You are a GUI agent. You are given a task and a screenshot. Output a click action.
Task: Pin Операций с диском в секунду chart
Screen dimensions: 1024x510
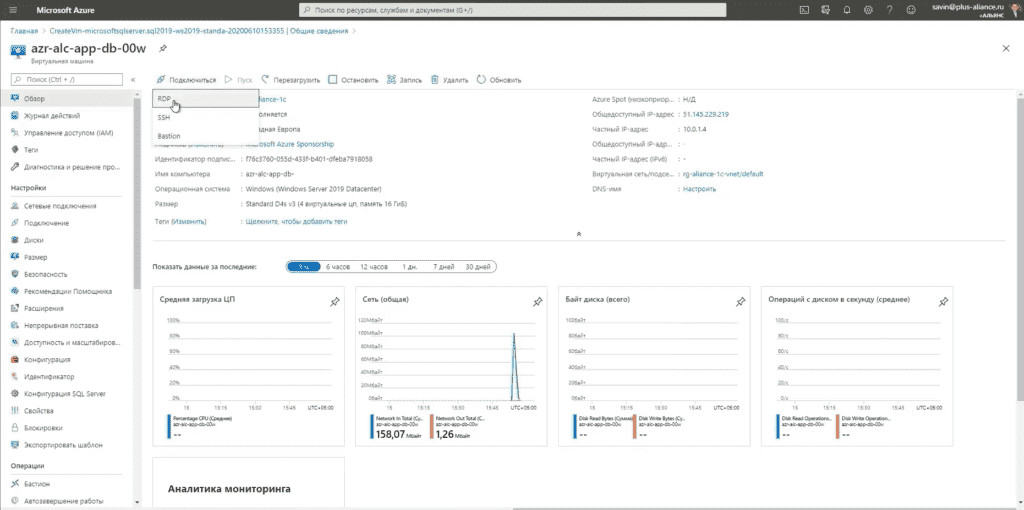943,302
